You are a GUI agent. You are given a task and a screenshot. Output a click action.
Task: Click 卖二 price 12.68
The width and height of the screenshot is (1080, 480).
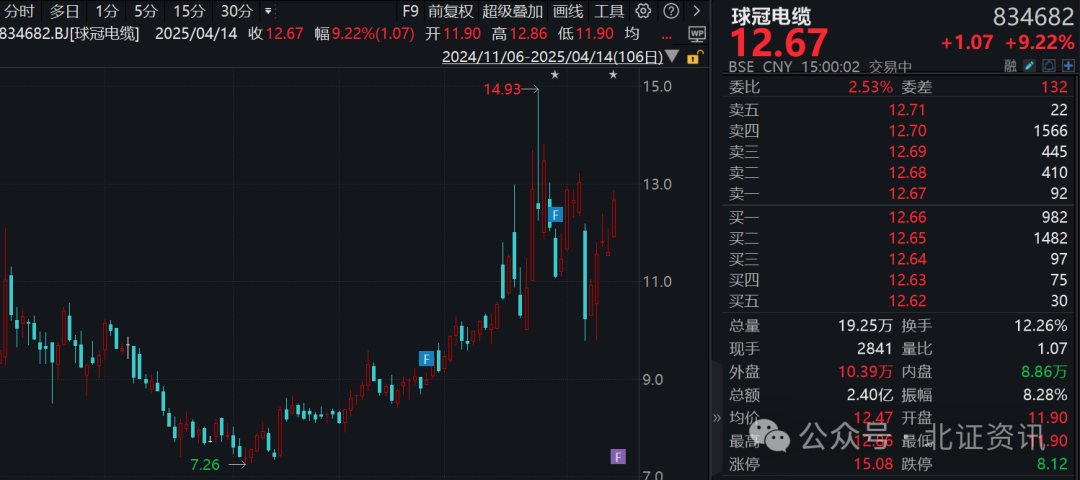coord(907,172)
